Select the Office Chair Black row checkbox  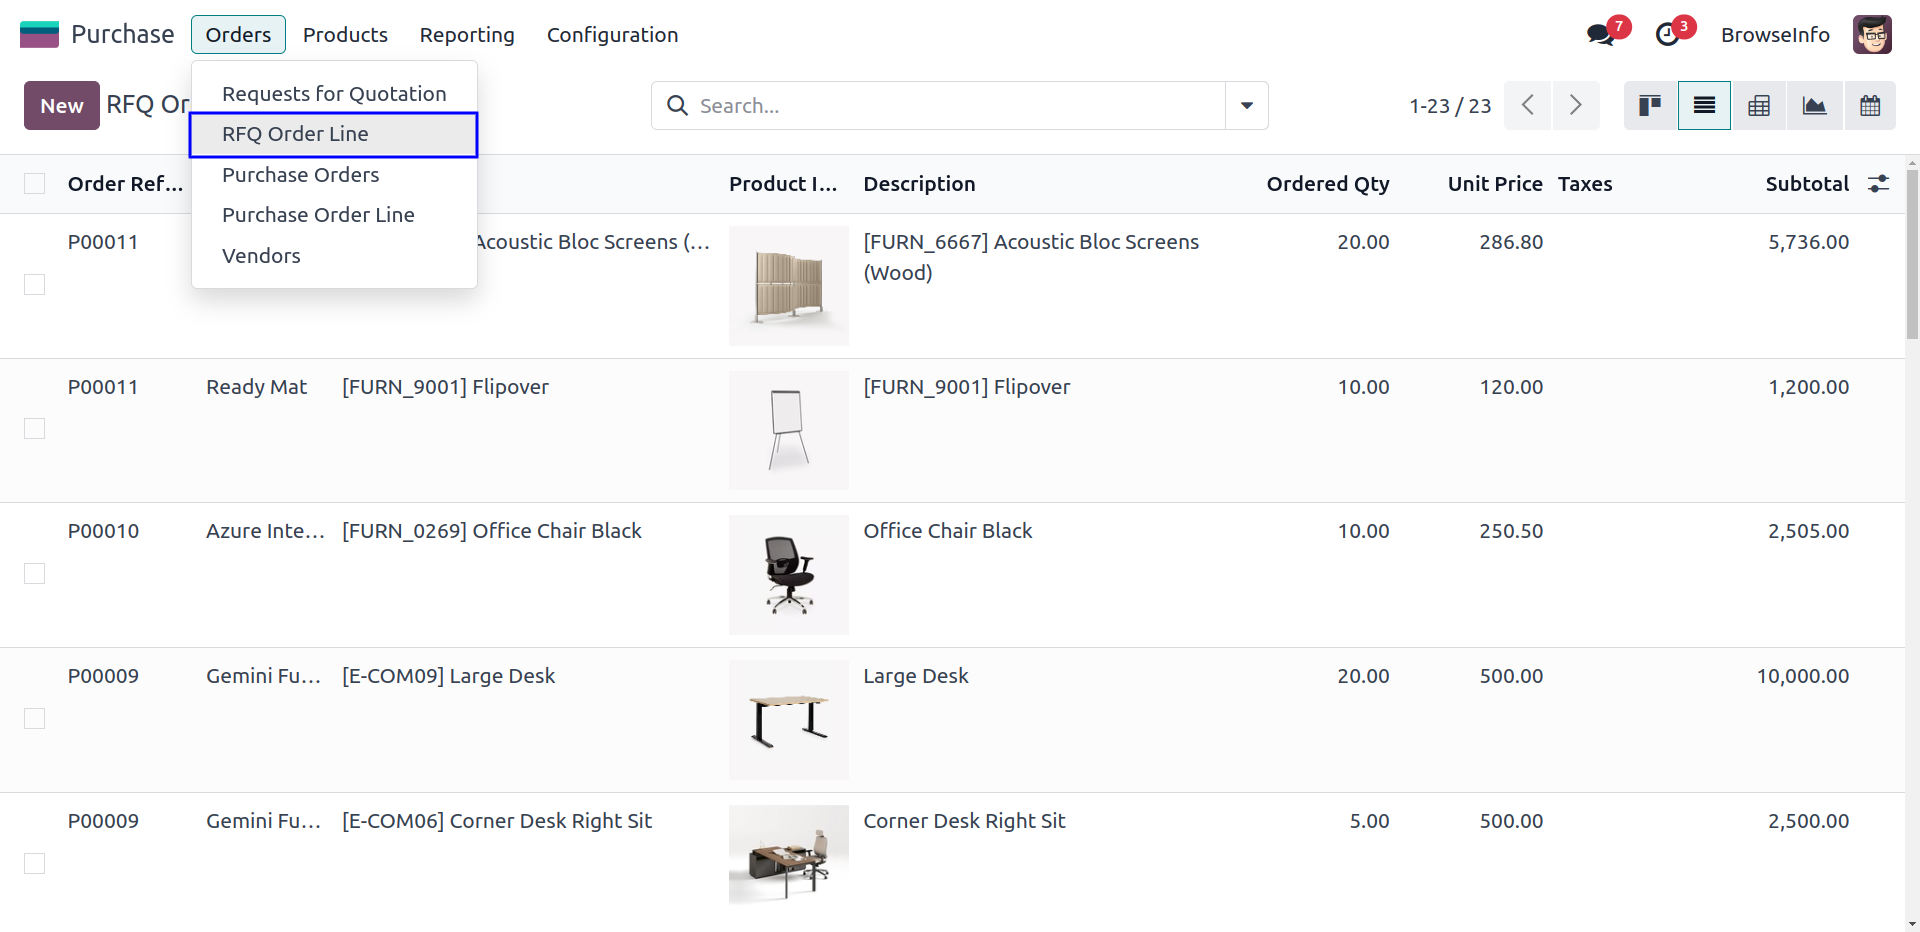(35, 573)
